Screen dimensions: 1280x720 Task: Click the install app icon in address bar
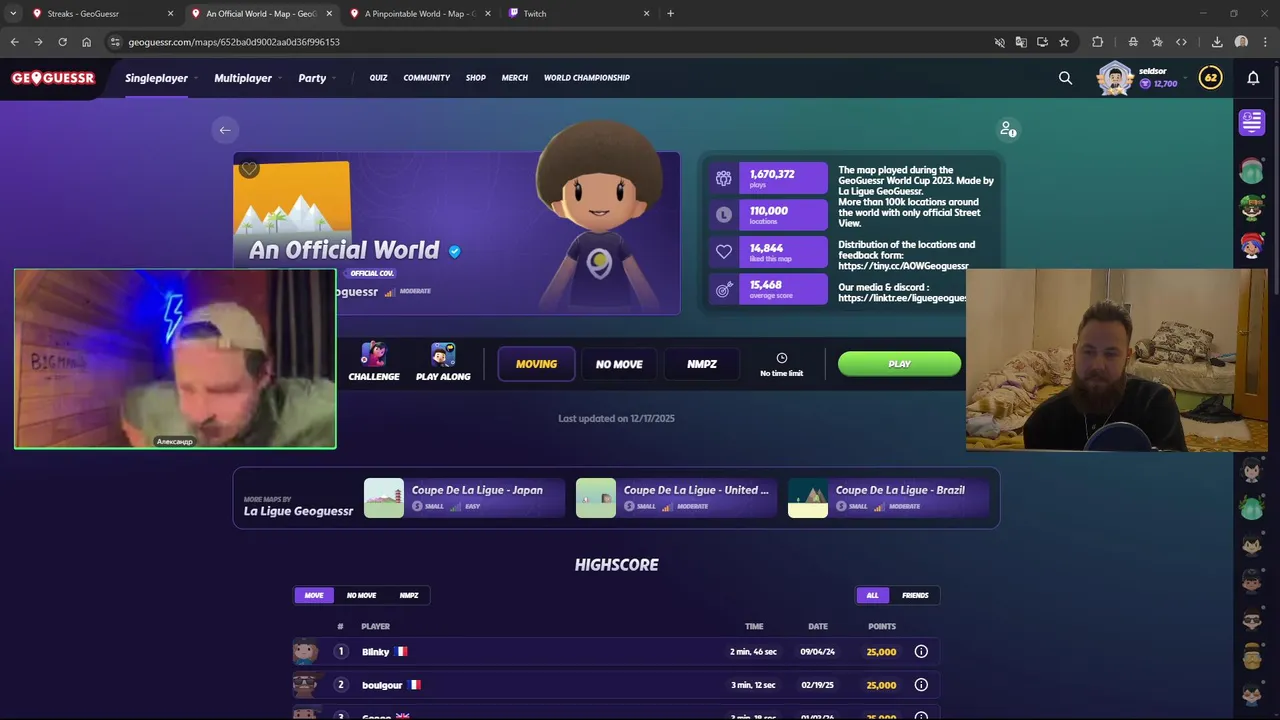(1042, 42)
